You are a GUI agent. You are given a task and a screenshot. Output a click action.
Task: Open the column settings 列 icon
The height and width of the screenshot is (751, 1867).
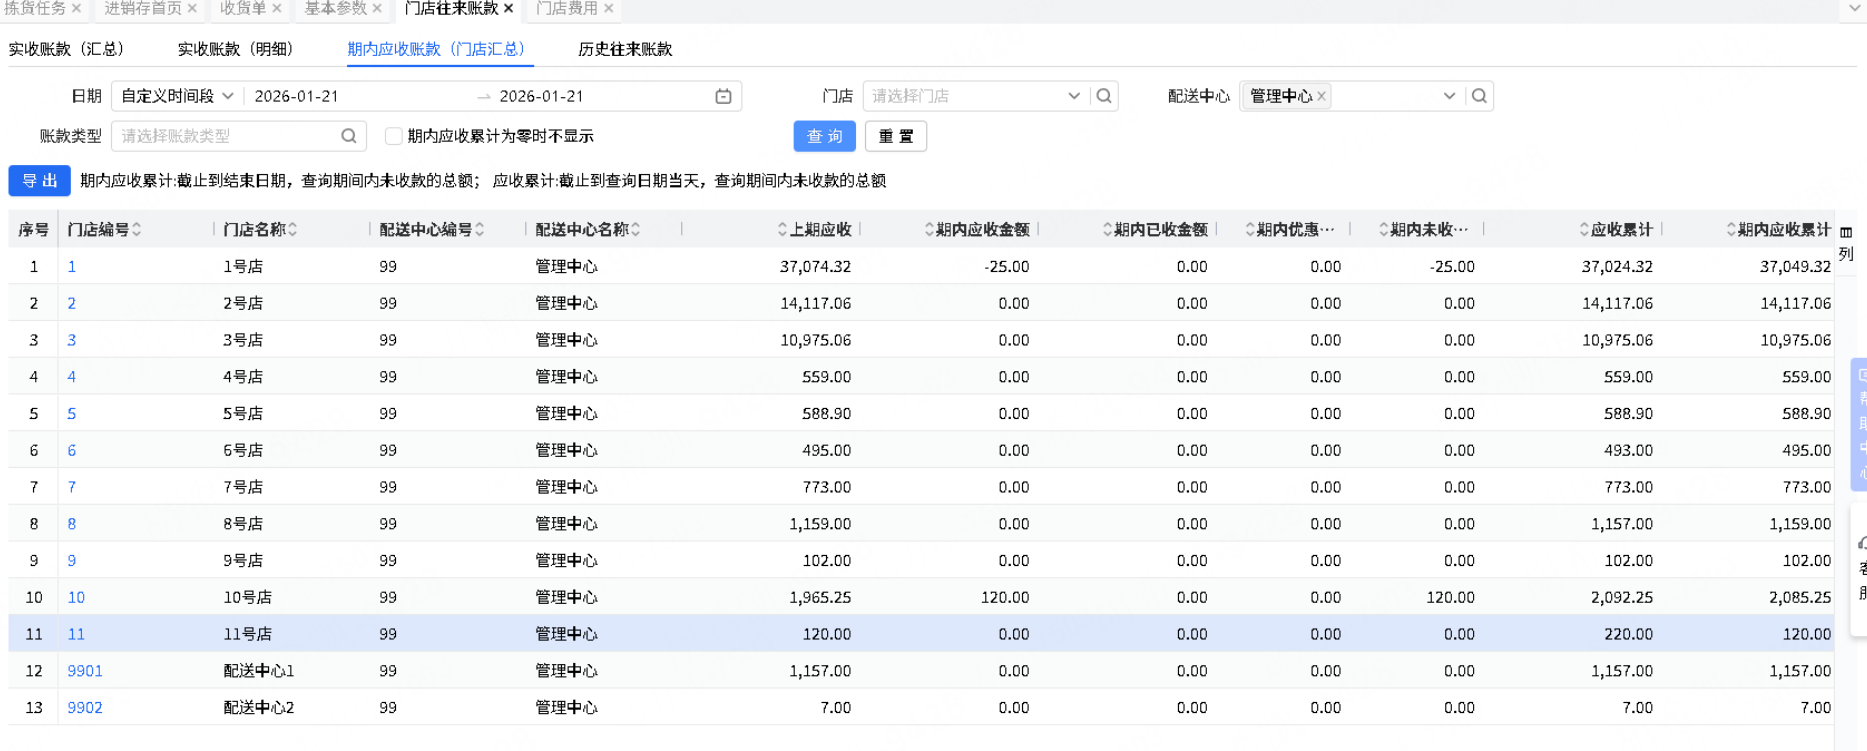coord(1846,241)
